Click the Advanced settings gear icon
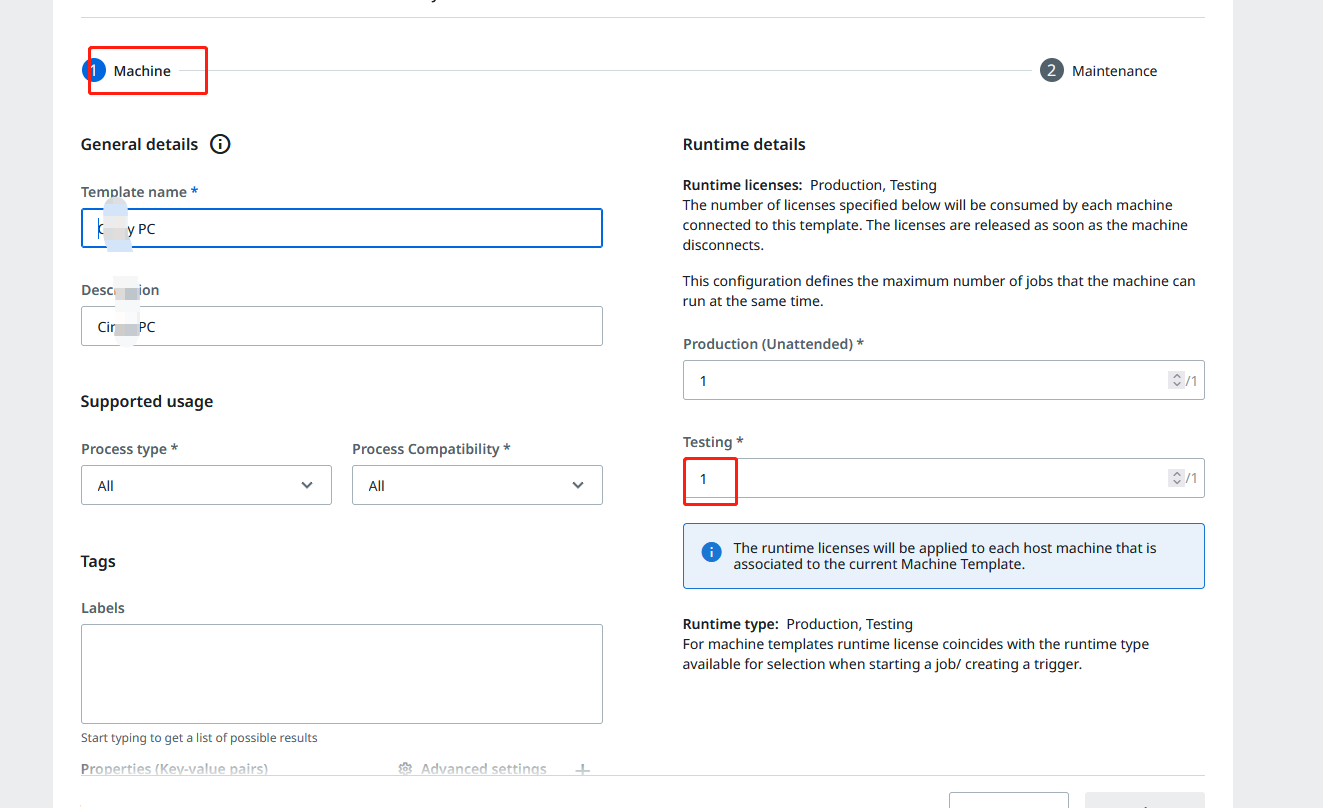 pyautogui.click(x=405, y=769)
